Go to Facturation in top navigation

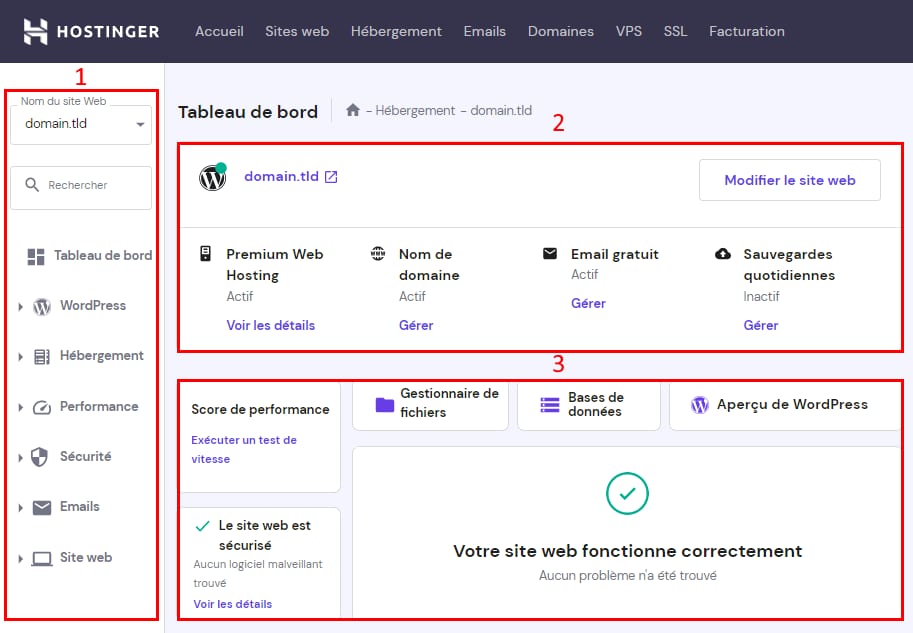(x=746, y=31)
